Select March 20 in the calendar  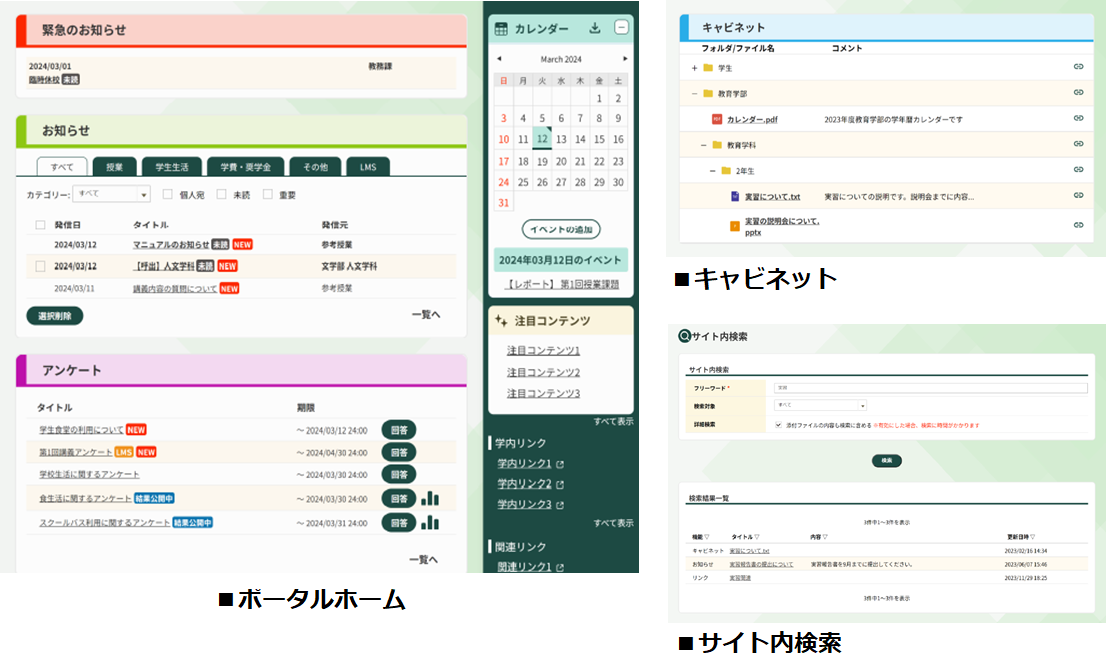coord(561,161)
